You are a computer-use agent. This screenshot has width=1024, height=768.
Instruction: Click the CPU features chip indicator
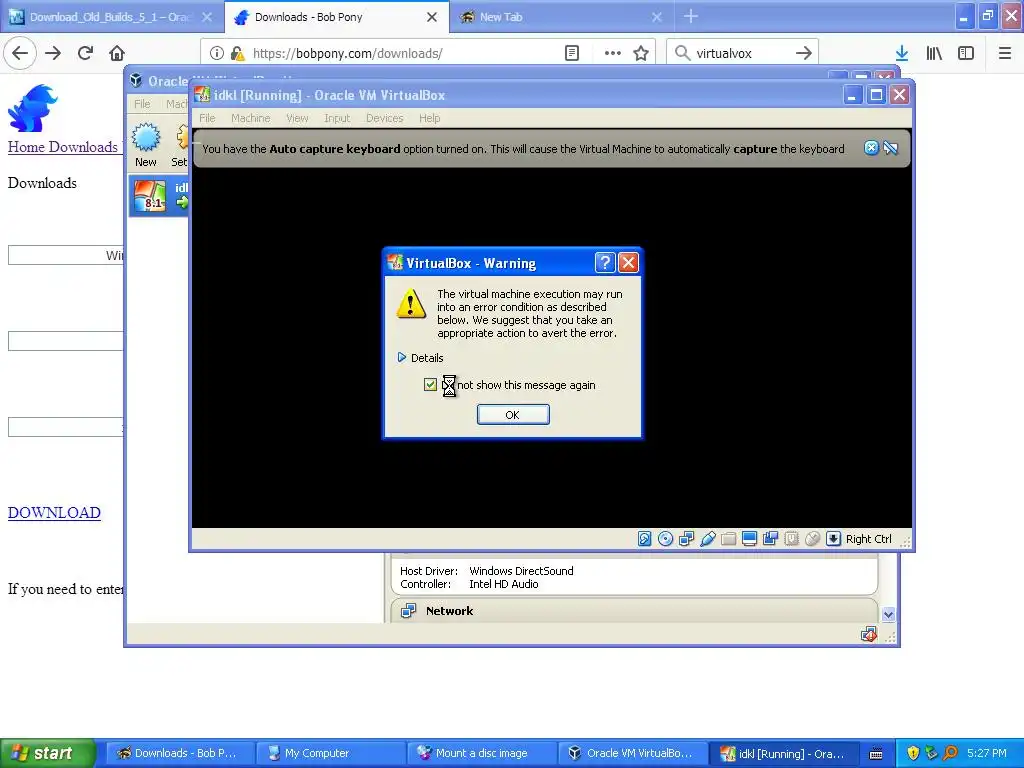coord(792,539)
